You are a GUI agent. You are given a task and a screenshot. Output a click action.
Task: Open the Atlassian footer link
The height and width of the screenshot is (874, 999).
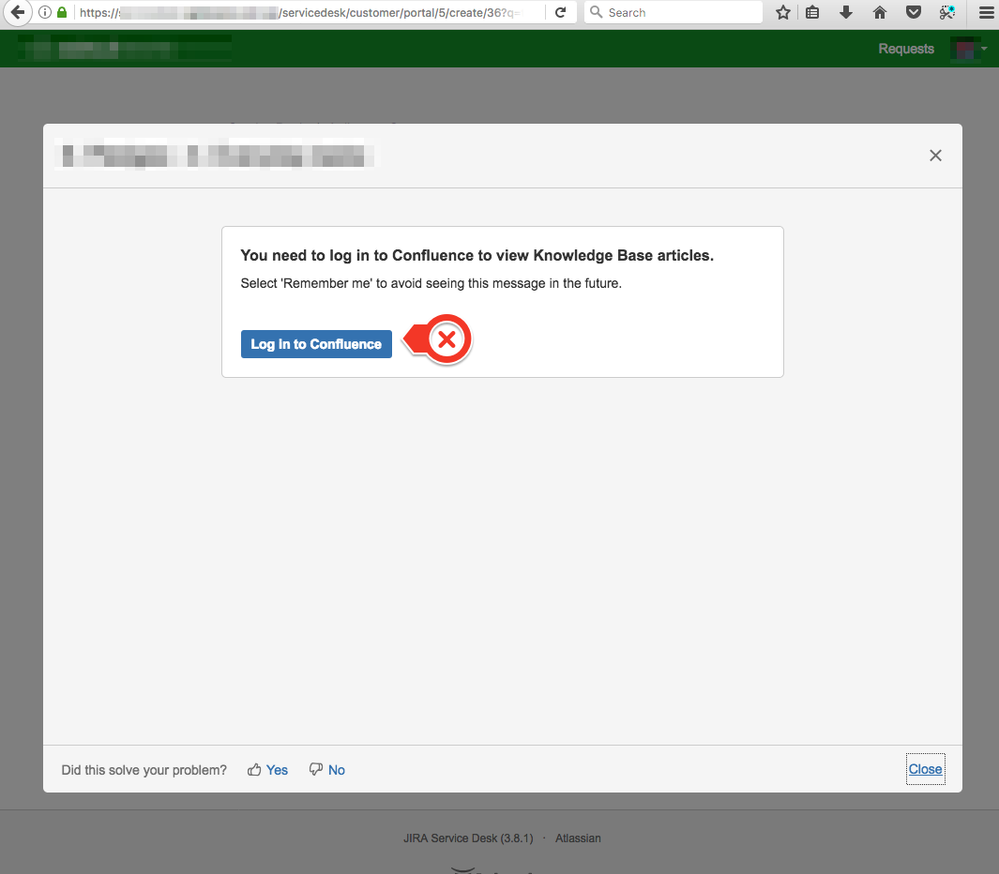(x=578, y=838)
